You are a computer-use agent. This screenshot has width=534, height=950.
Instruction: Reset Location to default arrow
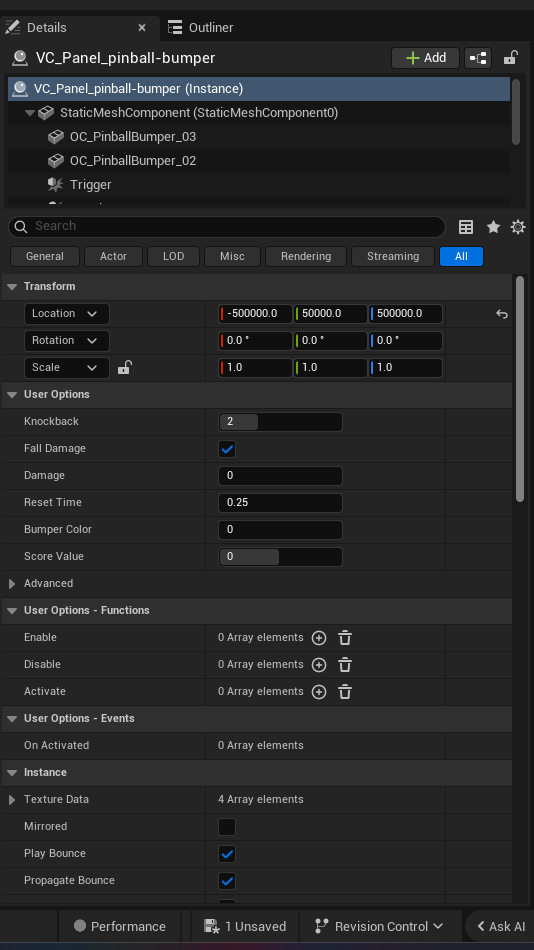tap(501, 314)
